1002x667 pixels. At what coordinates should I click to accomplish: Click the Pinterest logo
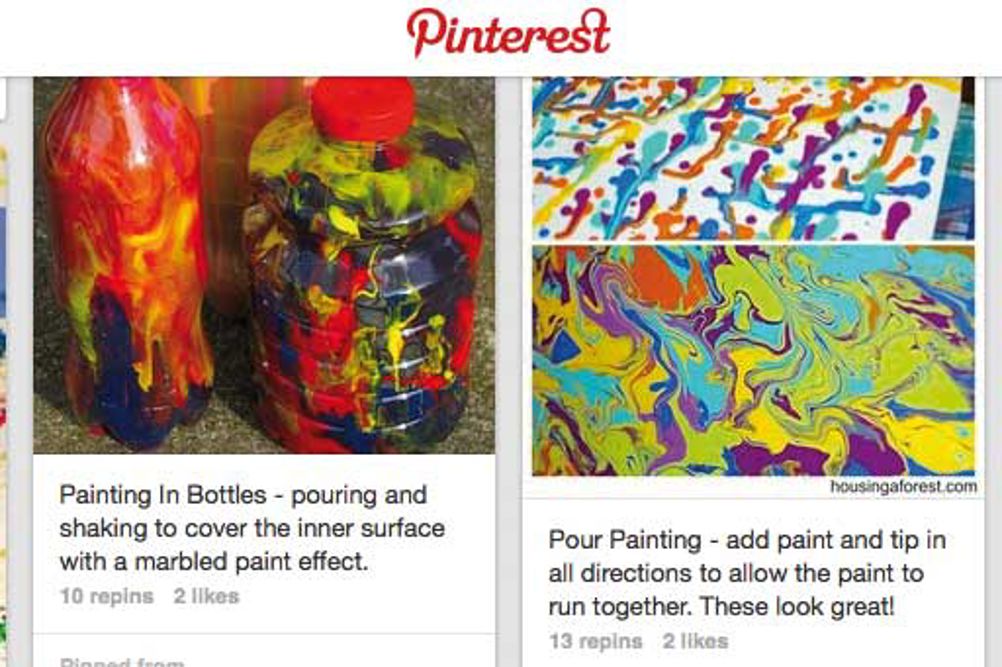click(x=508, y=32)
